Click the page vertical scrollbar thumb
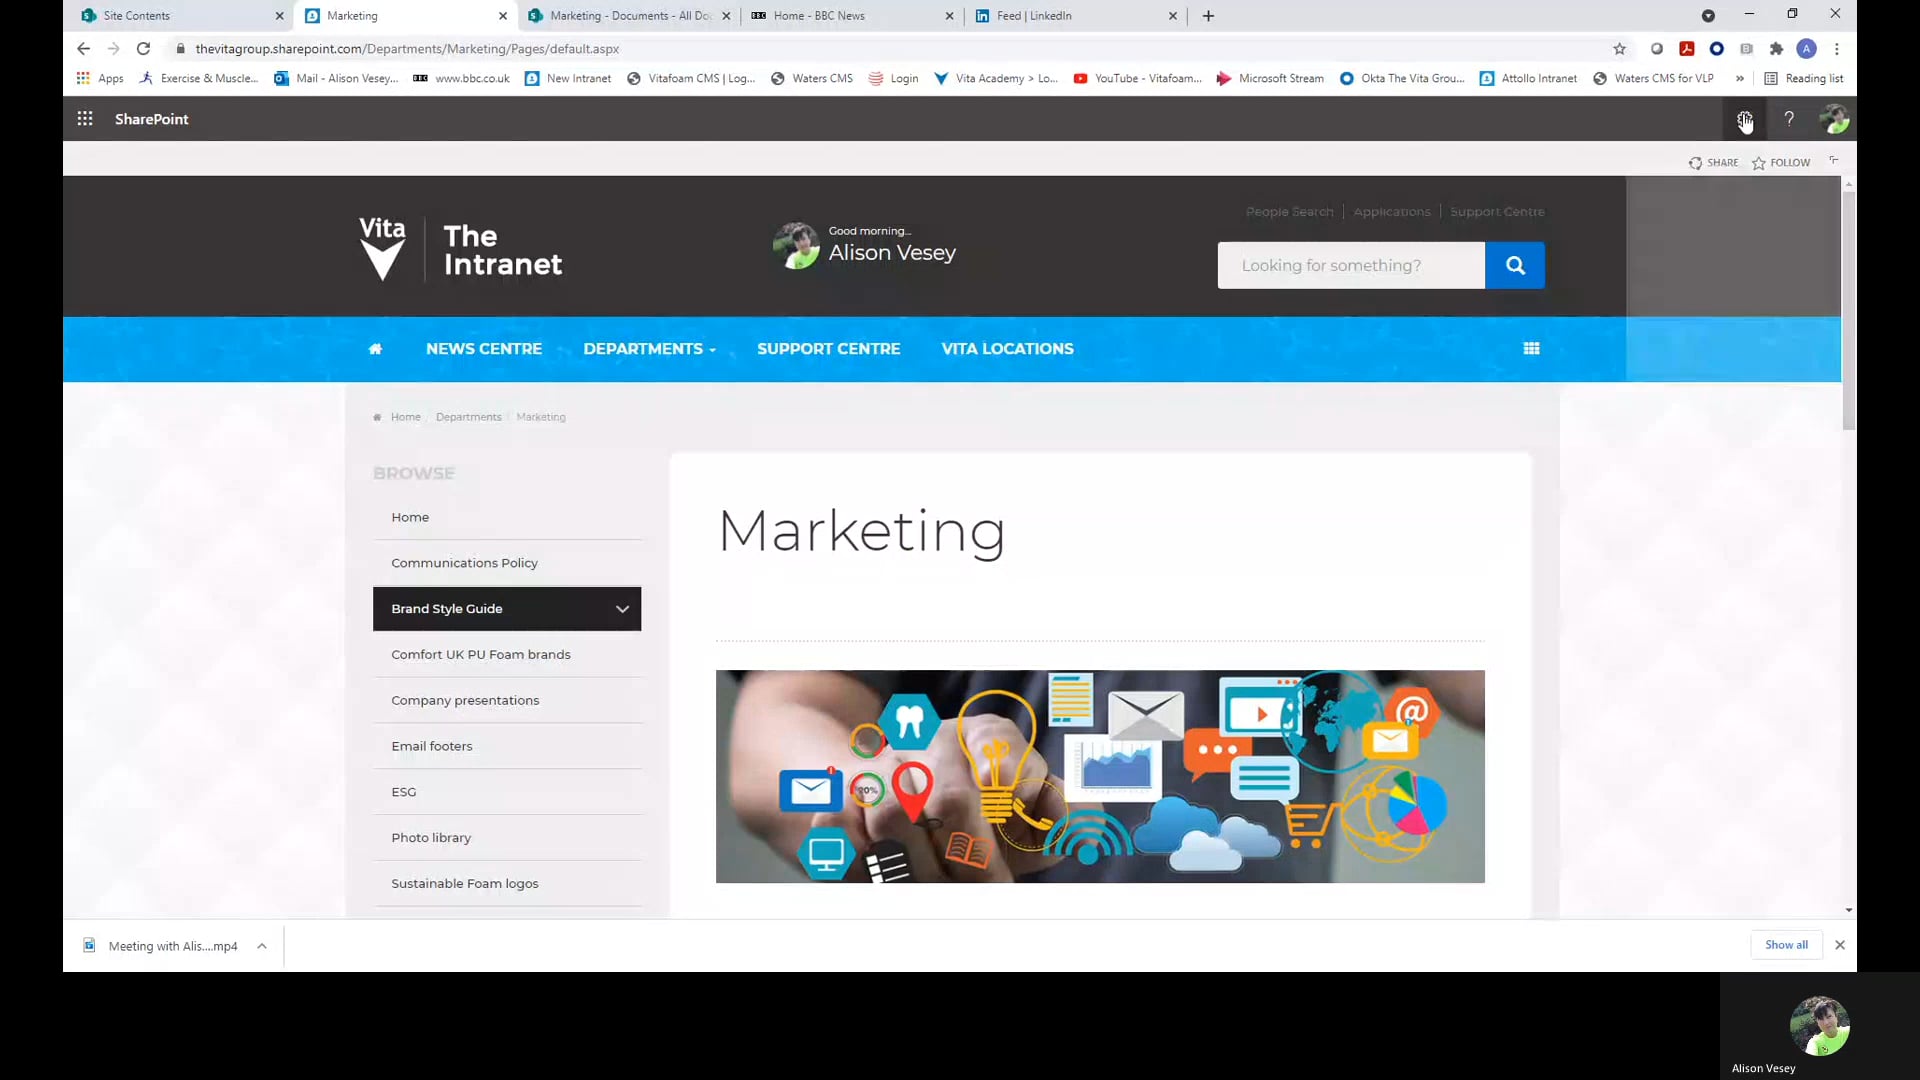1920x1080 pixels. click(x=1849, y=310)
